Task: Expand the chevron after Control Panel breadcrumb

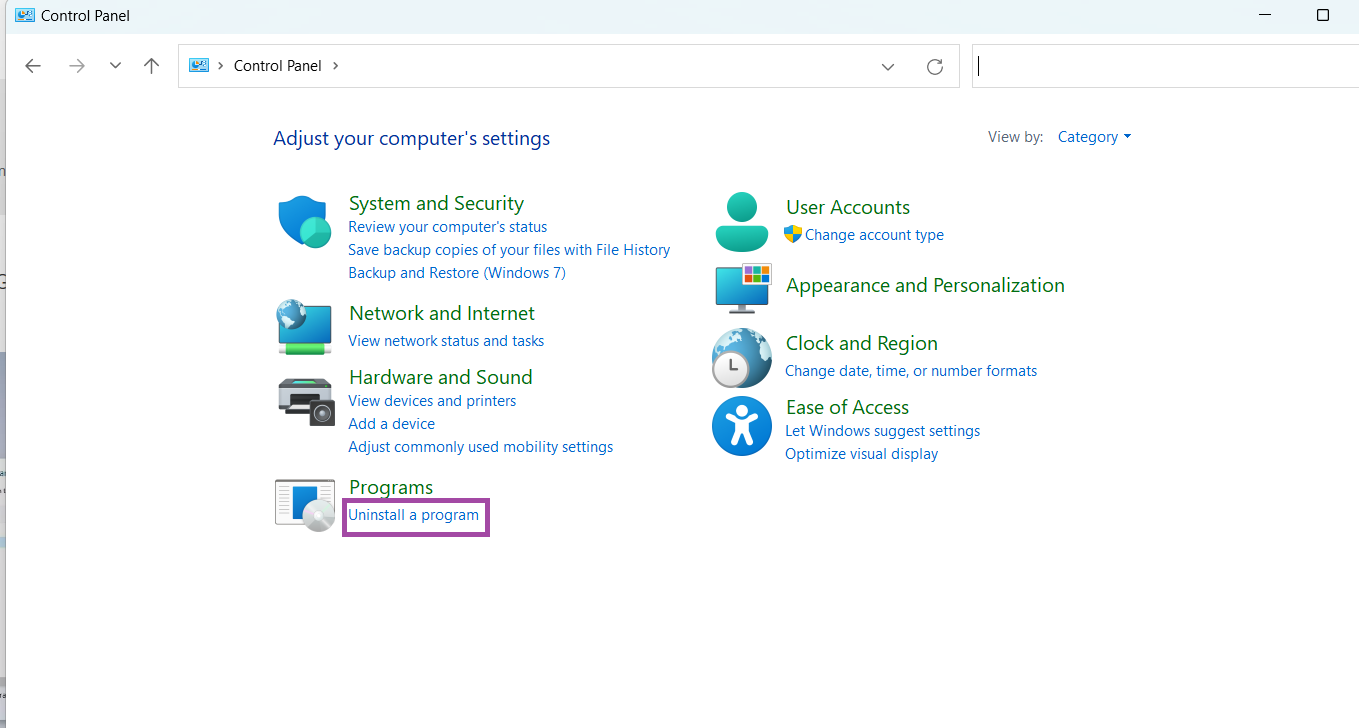Action: 336,66
